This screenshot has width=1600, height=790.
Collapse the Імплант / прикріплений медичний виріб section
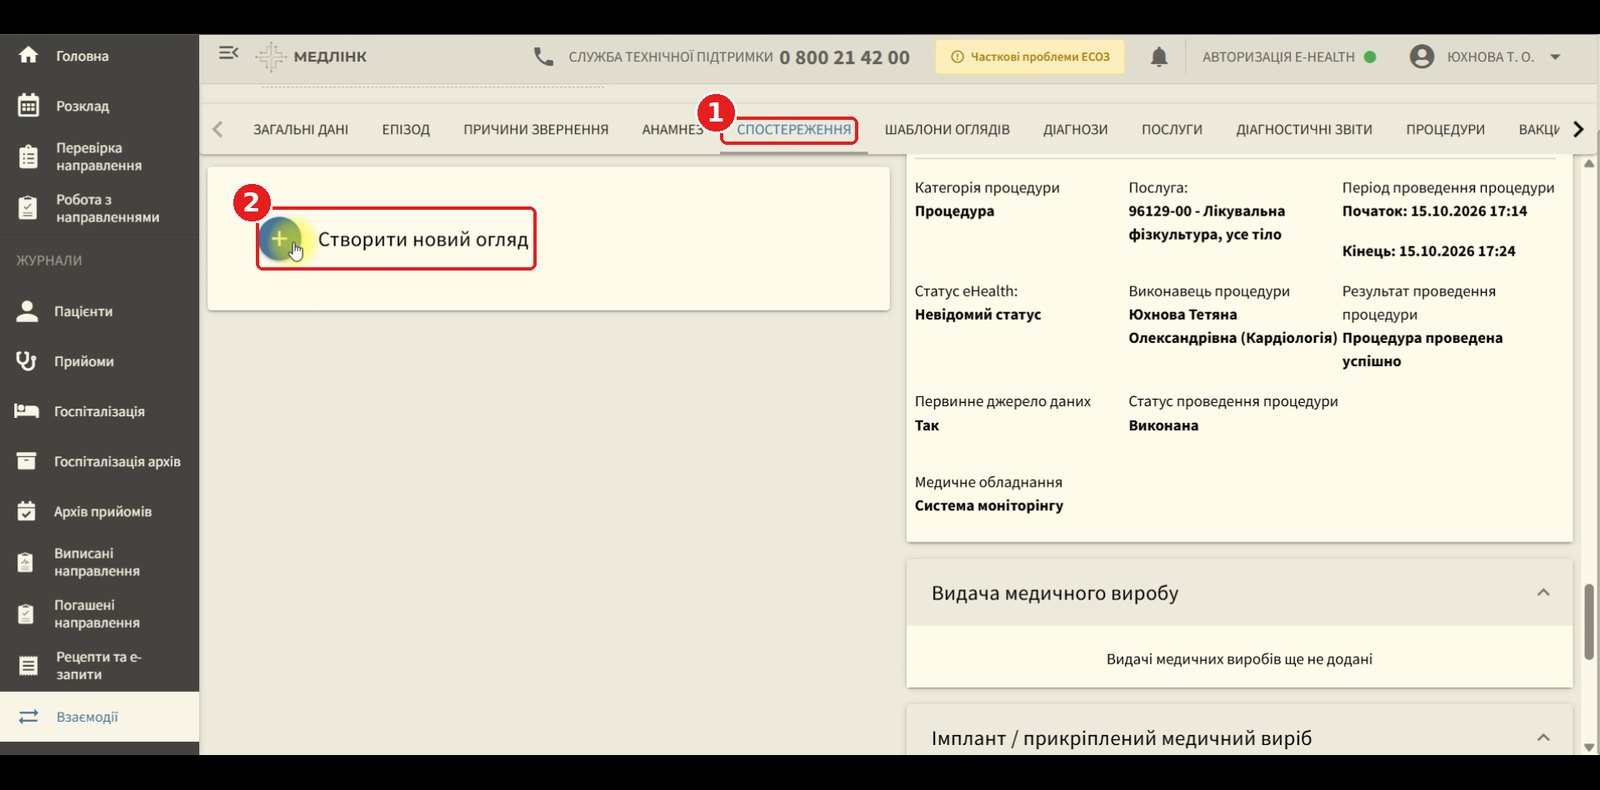(1543, 738)
